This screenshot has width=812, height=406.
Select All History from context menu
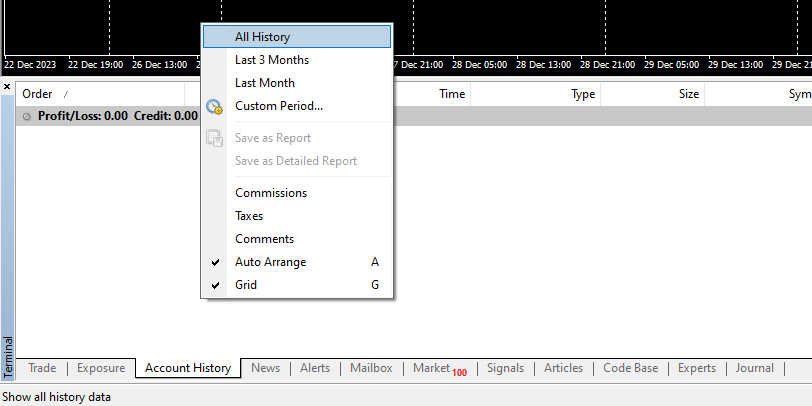click(262, 37)
